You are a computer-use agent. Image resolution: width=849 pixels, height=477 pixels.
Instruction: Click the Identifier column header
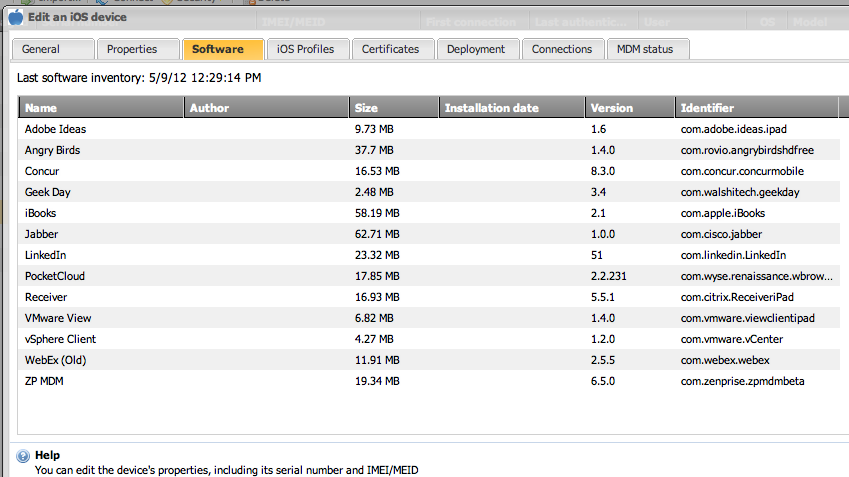(755, 108)
